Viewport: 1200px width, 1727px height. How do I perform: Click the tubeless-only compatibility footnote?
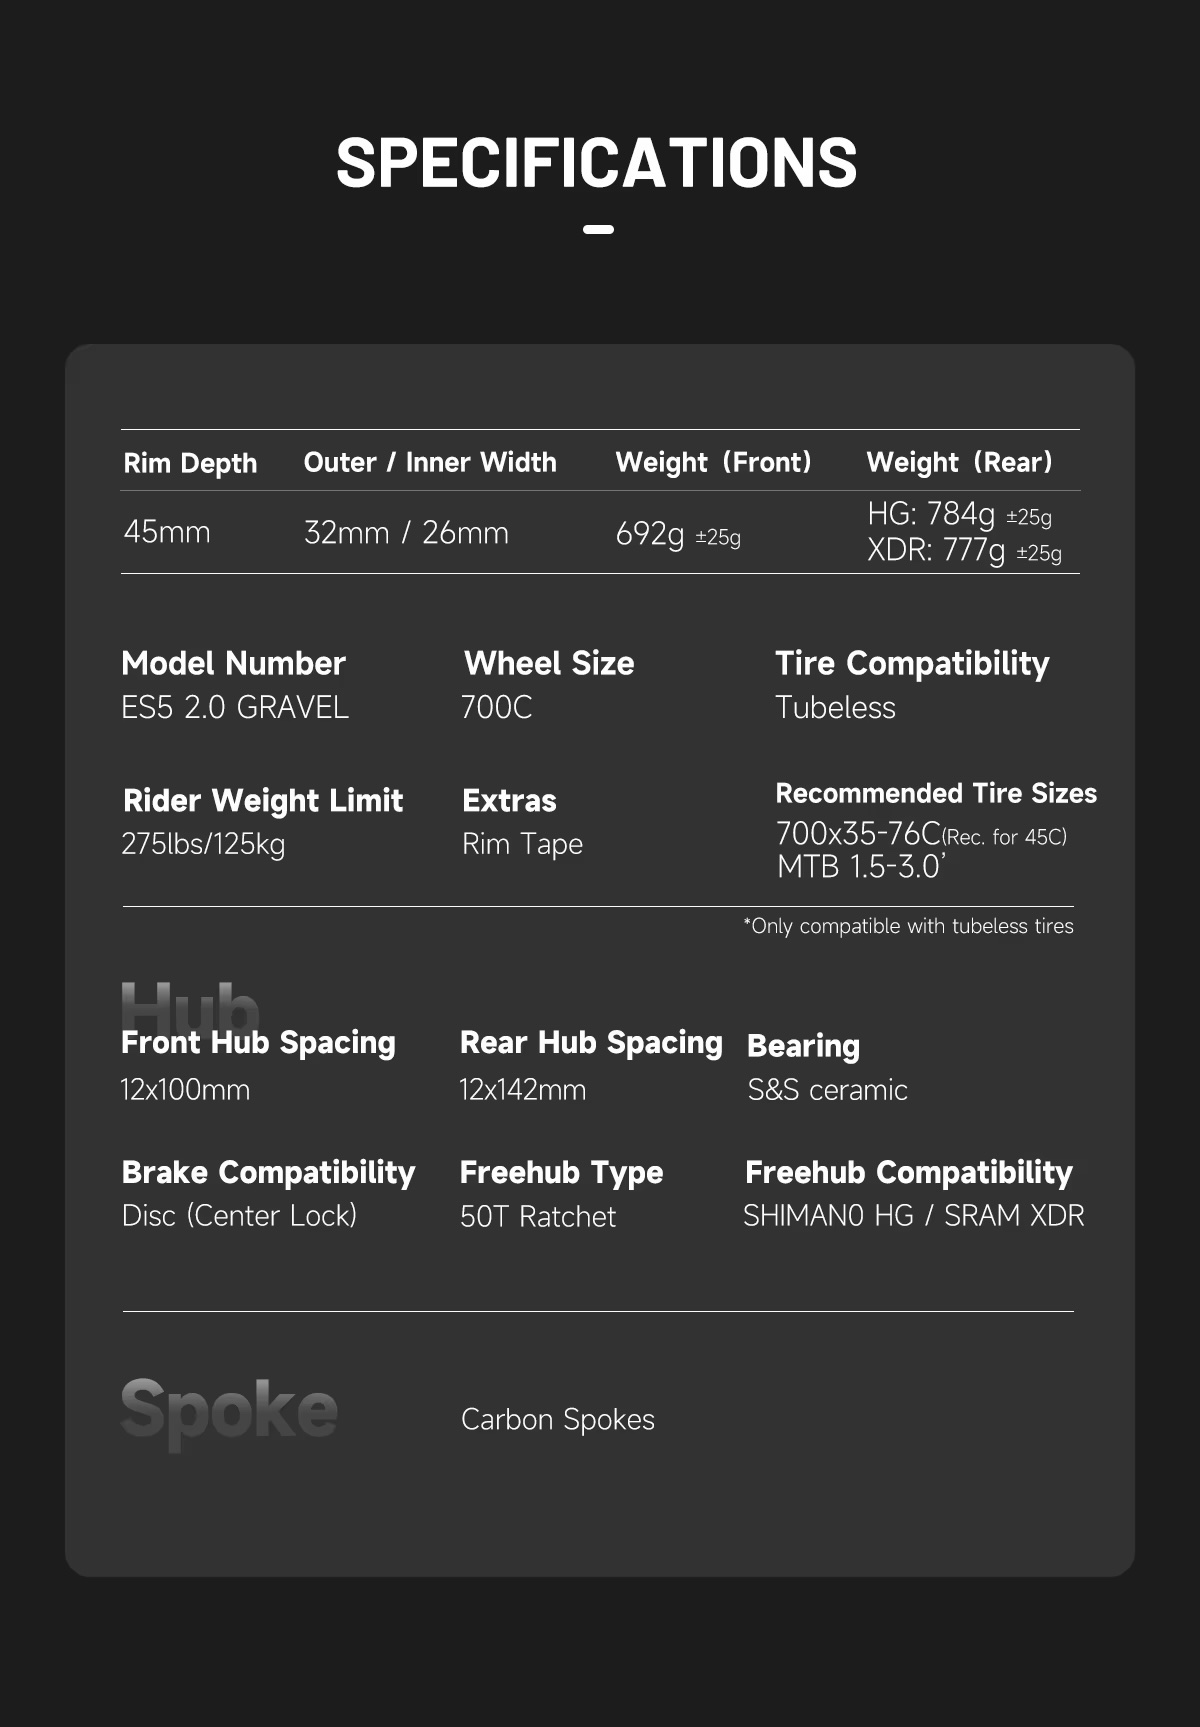coord(908,926)
